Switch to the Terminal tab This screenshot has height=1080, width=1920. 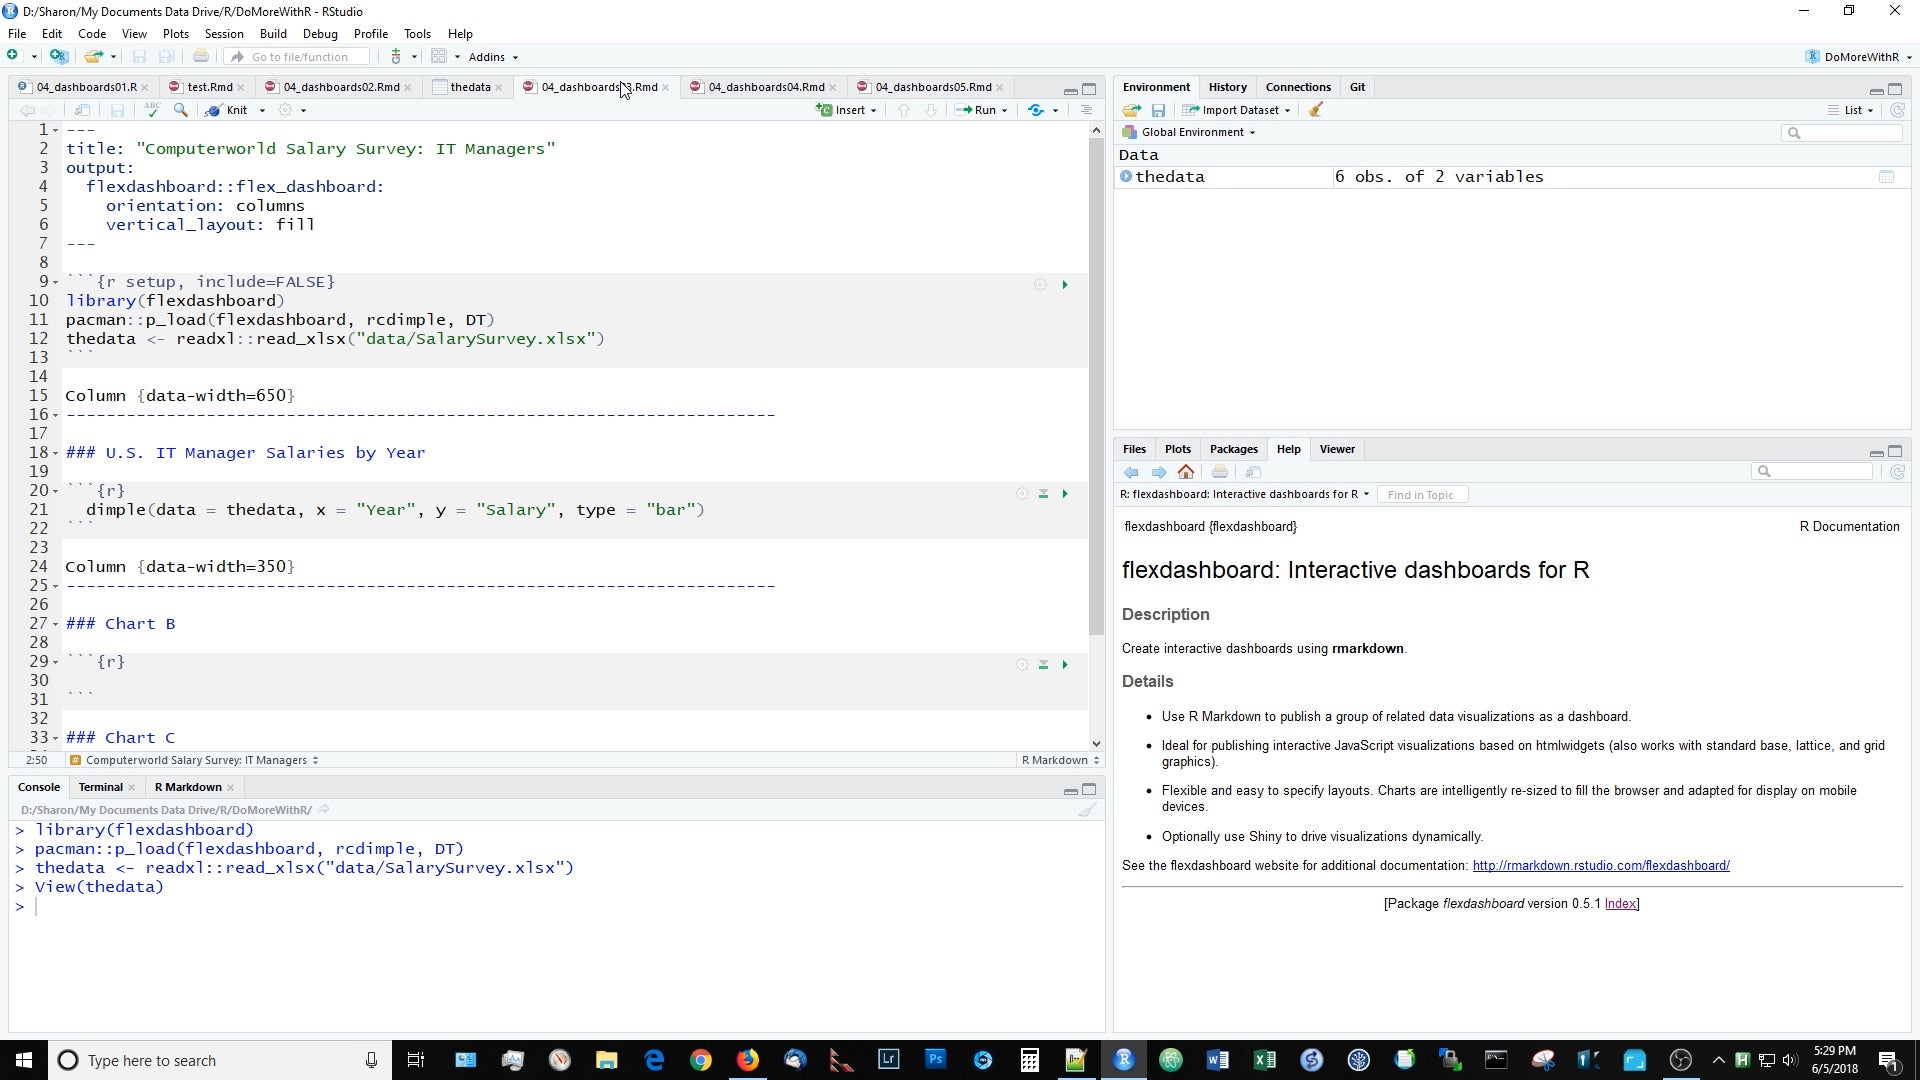pyautogui.click(x=100, y=787)
